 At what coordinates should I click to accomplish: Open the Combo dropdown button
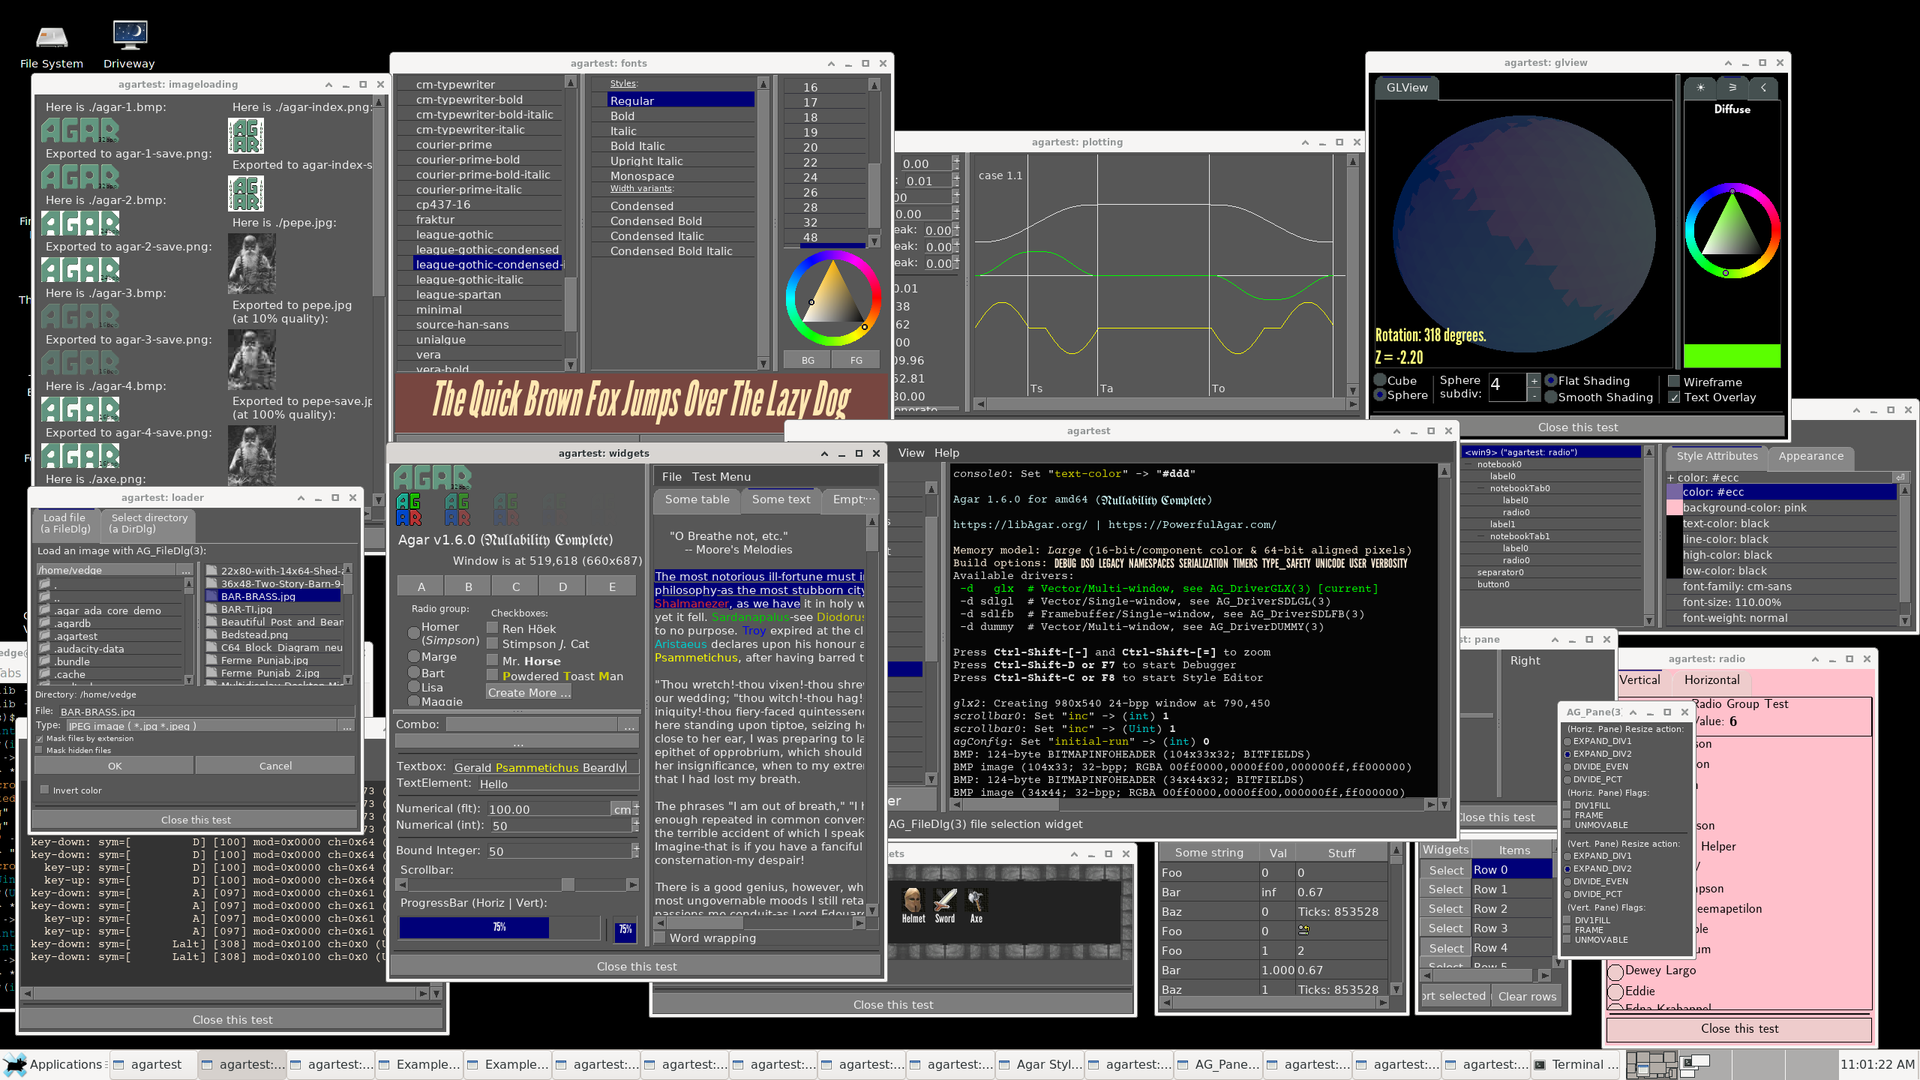pos(628,725)
